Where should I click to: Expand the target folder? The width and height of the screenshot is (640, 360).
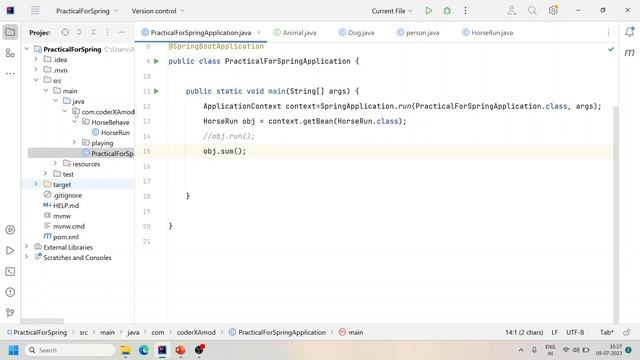point(36,184)
